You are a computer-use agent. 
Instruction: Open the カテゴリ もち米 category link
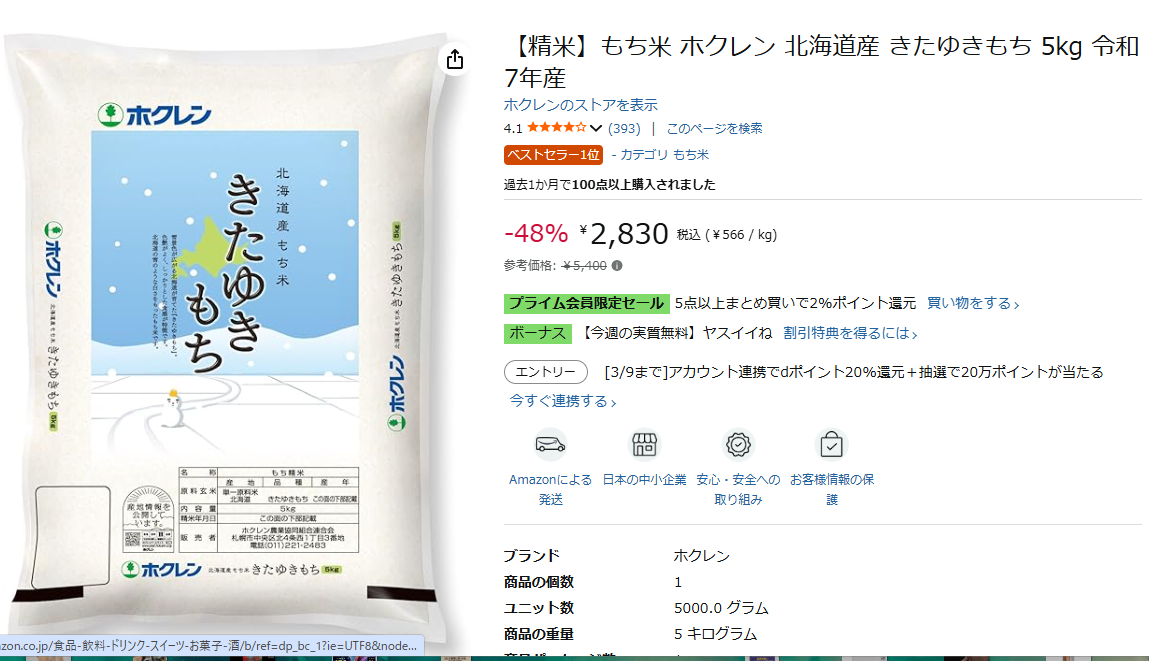660,155
